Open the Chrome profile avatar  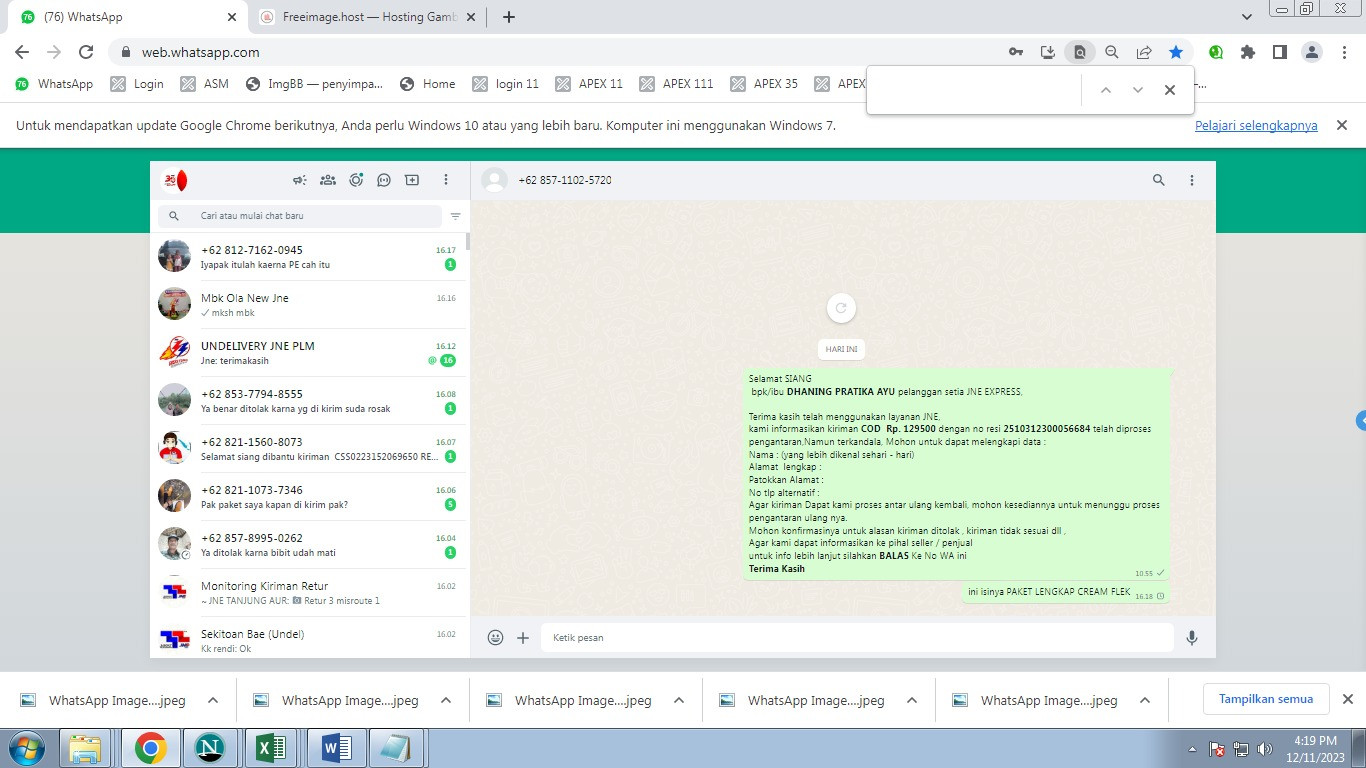1312,52
